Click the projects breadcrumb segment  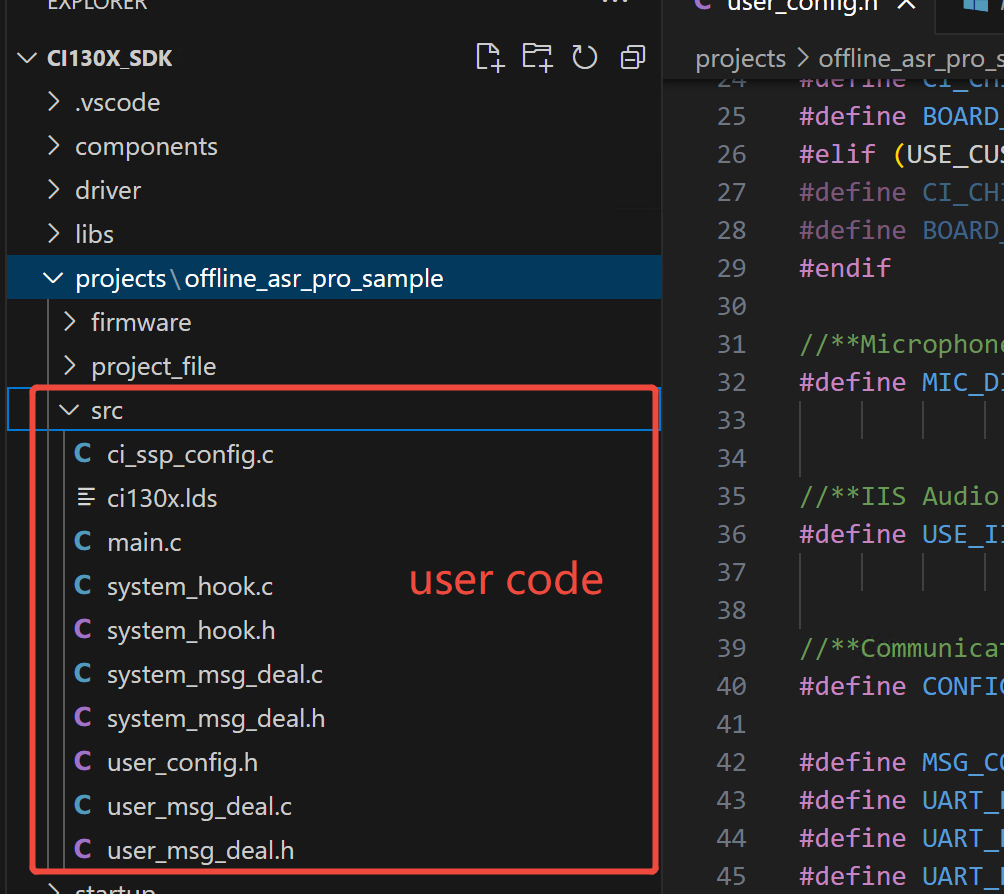pyautogui.click(x=741, y=59)
